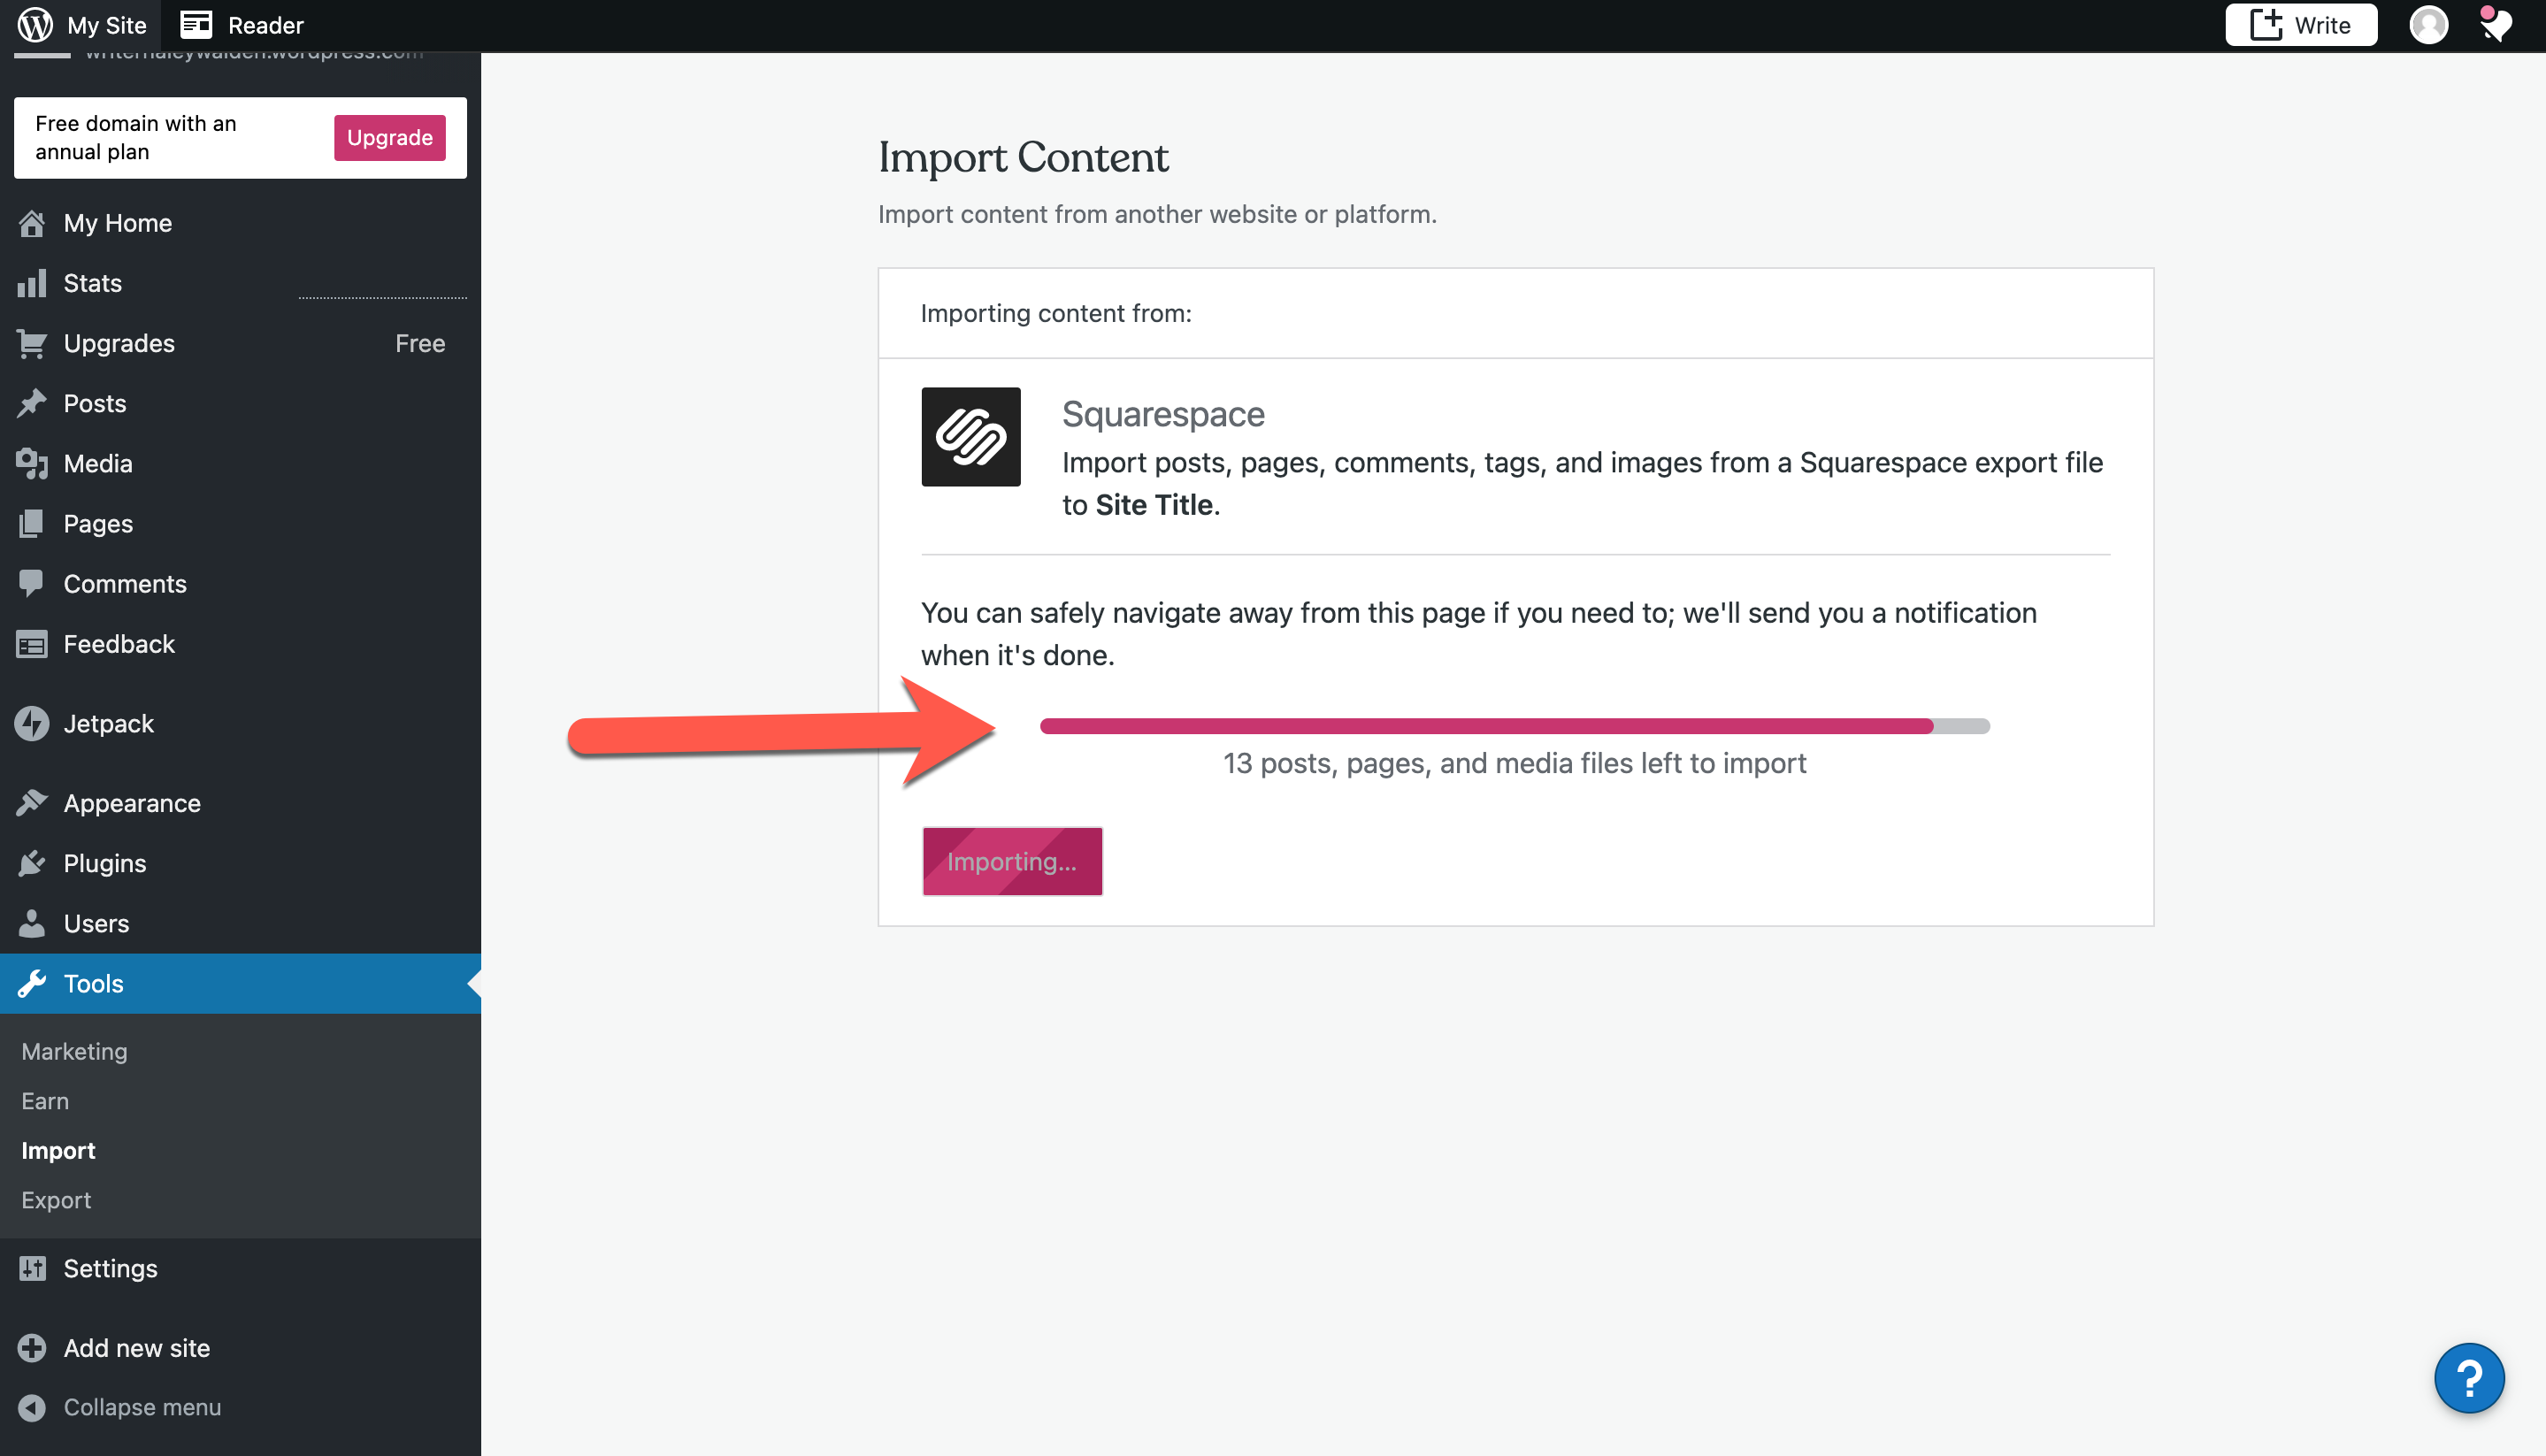Select the Marketing submenu item
The width and height of the screenshot is (2546, 1456).
click(74, 1051)
